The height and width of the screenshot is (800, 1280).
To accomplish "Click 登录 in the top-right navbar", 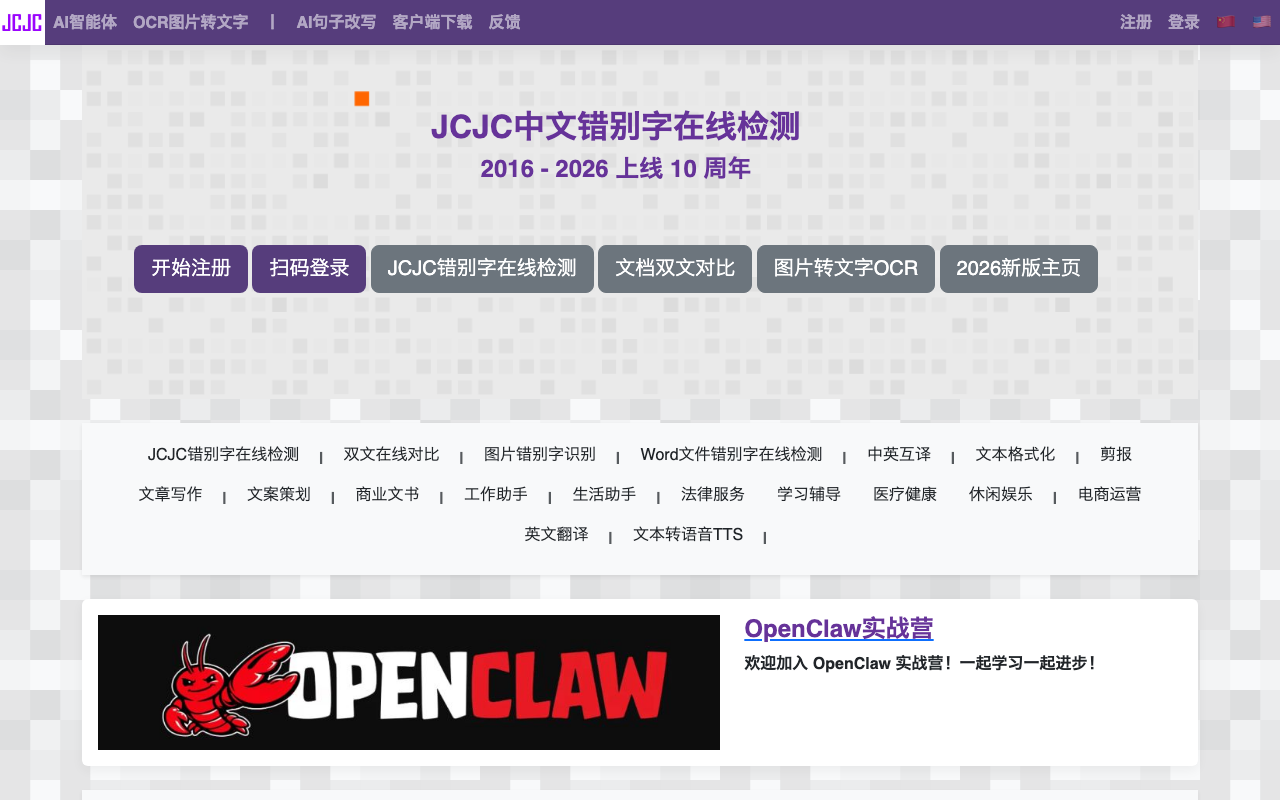I will pos(1184,22).
